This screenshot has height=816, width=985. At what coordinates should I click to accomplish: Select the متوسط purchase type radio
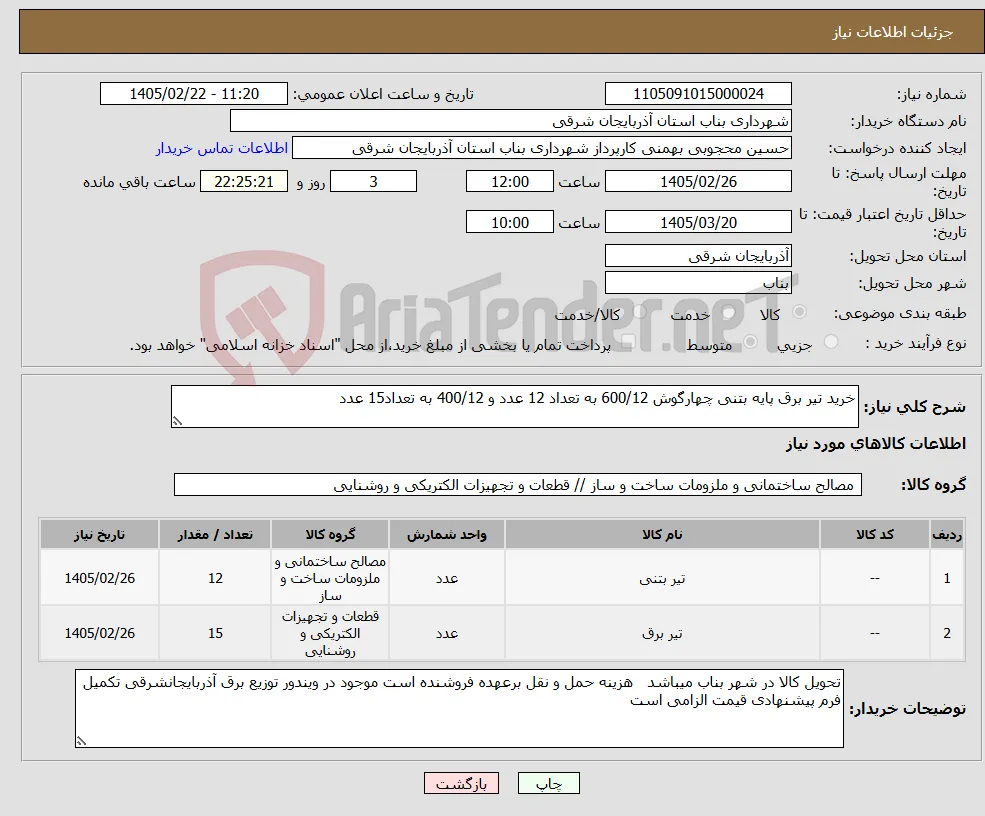click(750, 342)
